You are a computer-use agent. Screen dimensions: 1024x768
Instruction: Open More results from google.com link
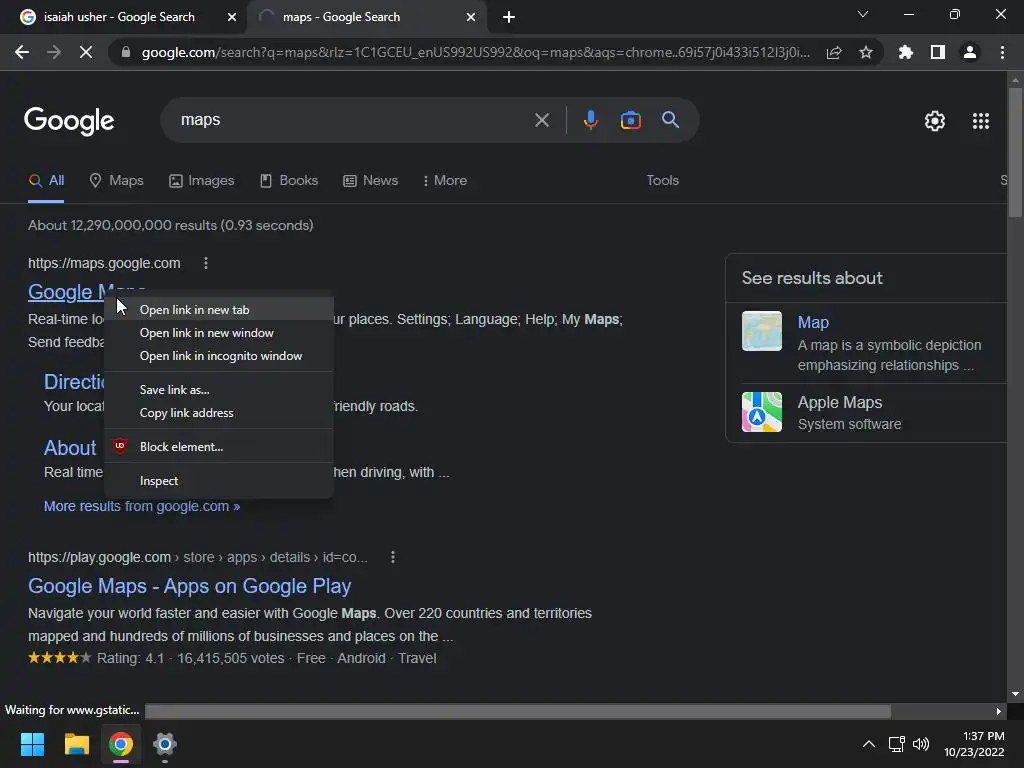142,506
